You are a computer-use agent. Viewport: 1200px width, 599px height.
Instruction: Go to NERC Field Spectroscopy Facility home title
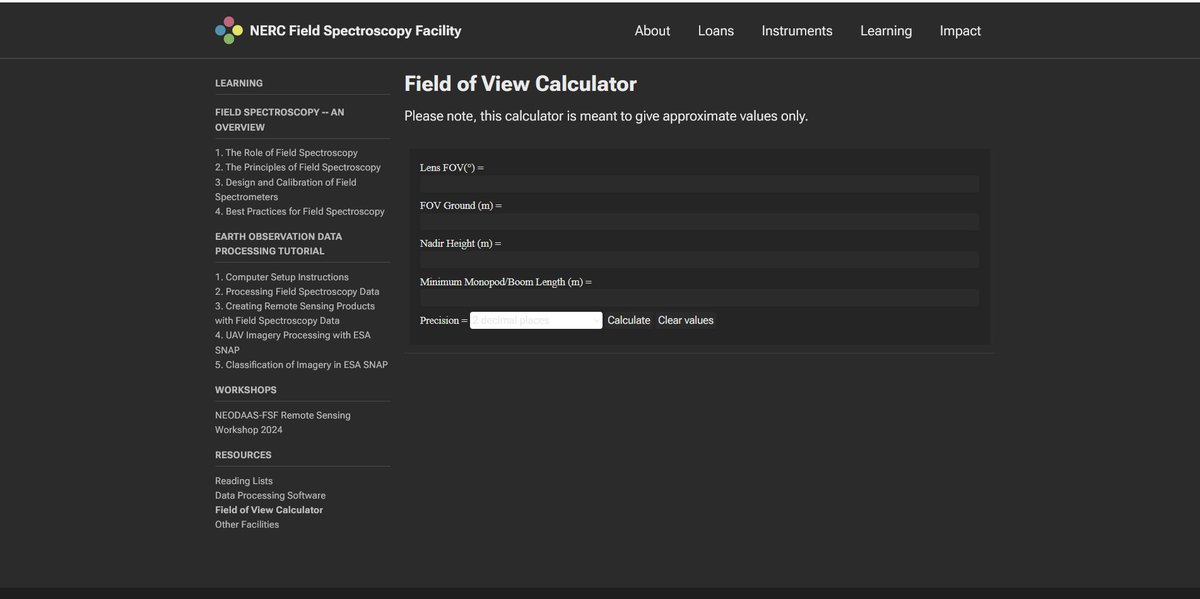355,31
